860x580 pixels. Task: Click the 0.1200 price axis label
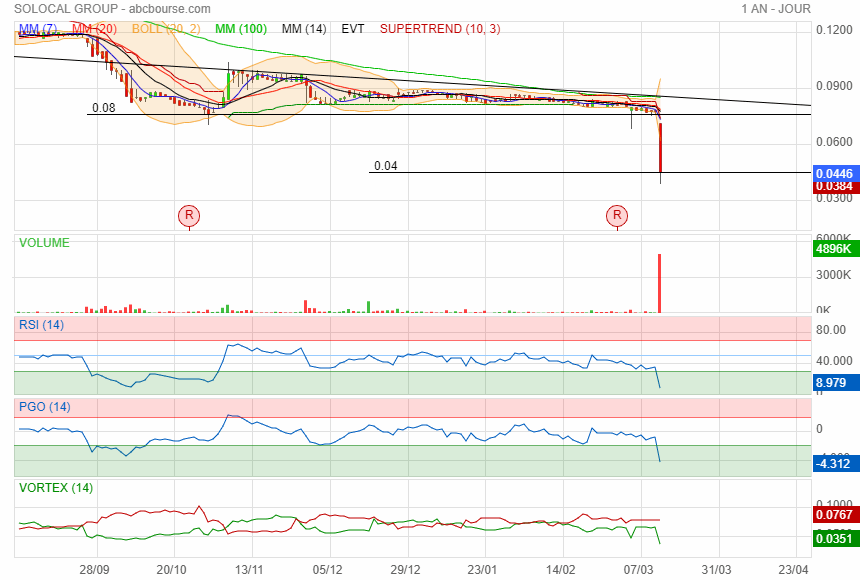tap(834, 30)
